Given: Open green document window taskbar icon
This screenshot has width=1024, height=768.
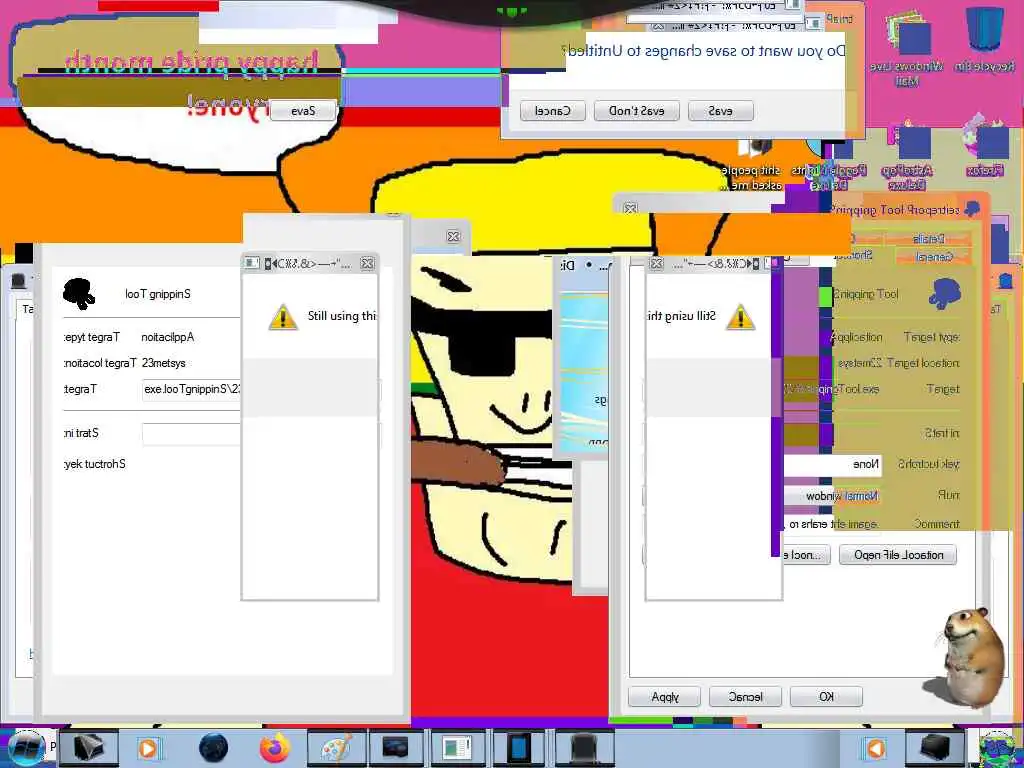Looking at the screenshot, I should (x=456, y=748).
